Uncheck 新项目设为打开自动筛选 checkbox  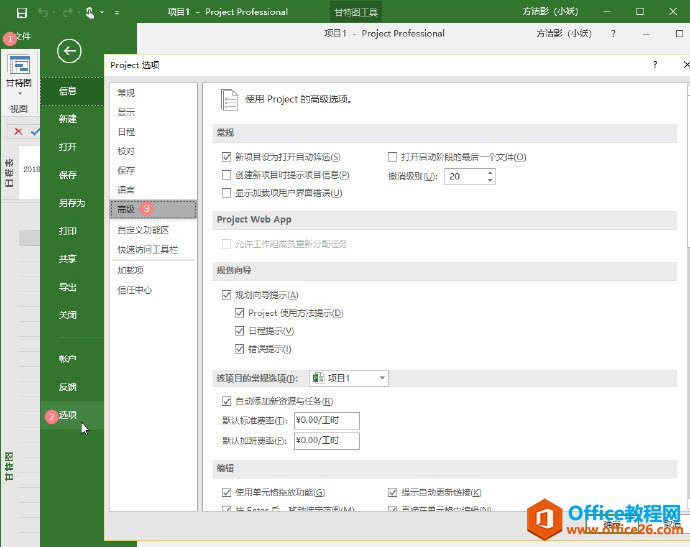click(226, 157)
